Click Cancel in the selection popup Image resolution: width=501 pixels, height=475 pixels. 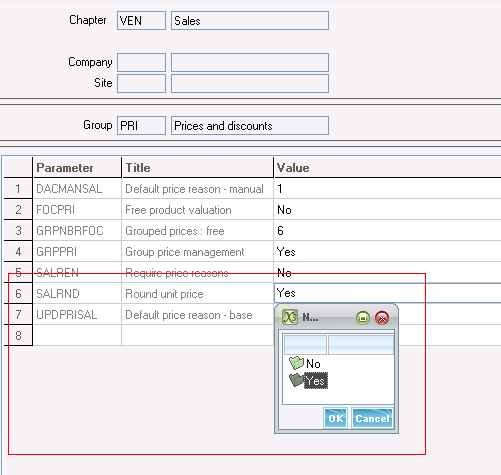(x=372, y=418)
